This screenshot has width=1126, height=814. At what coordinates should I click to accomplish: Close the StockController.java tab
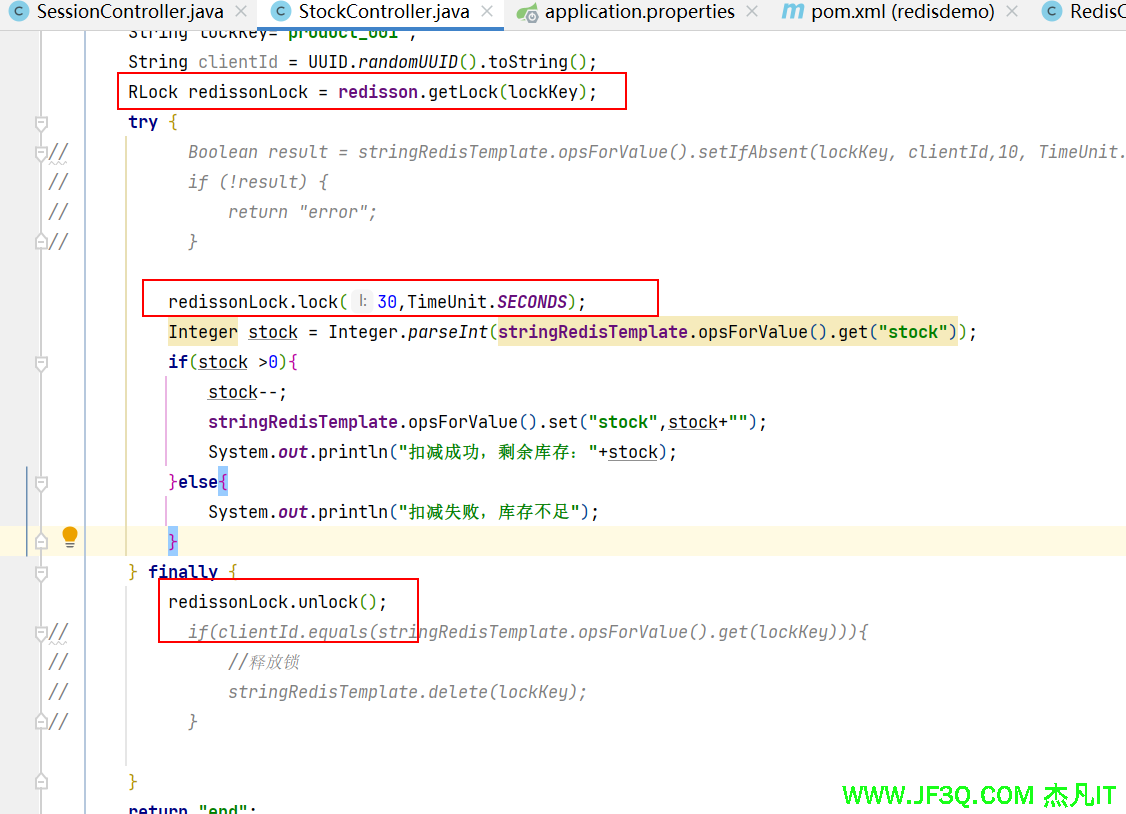pos(487,12)
